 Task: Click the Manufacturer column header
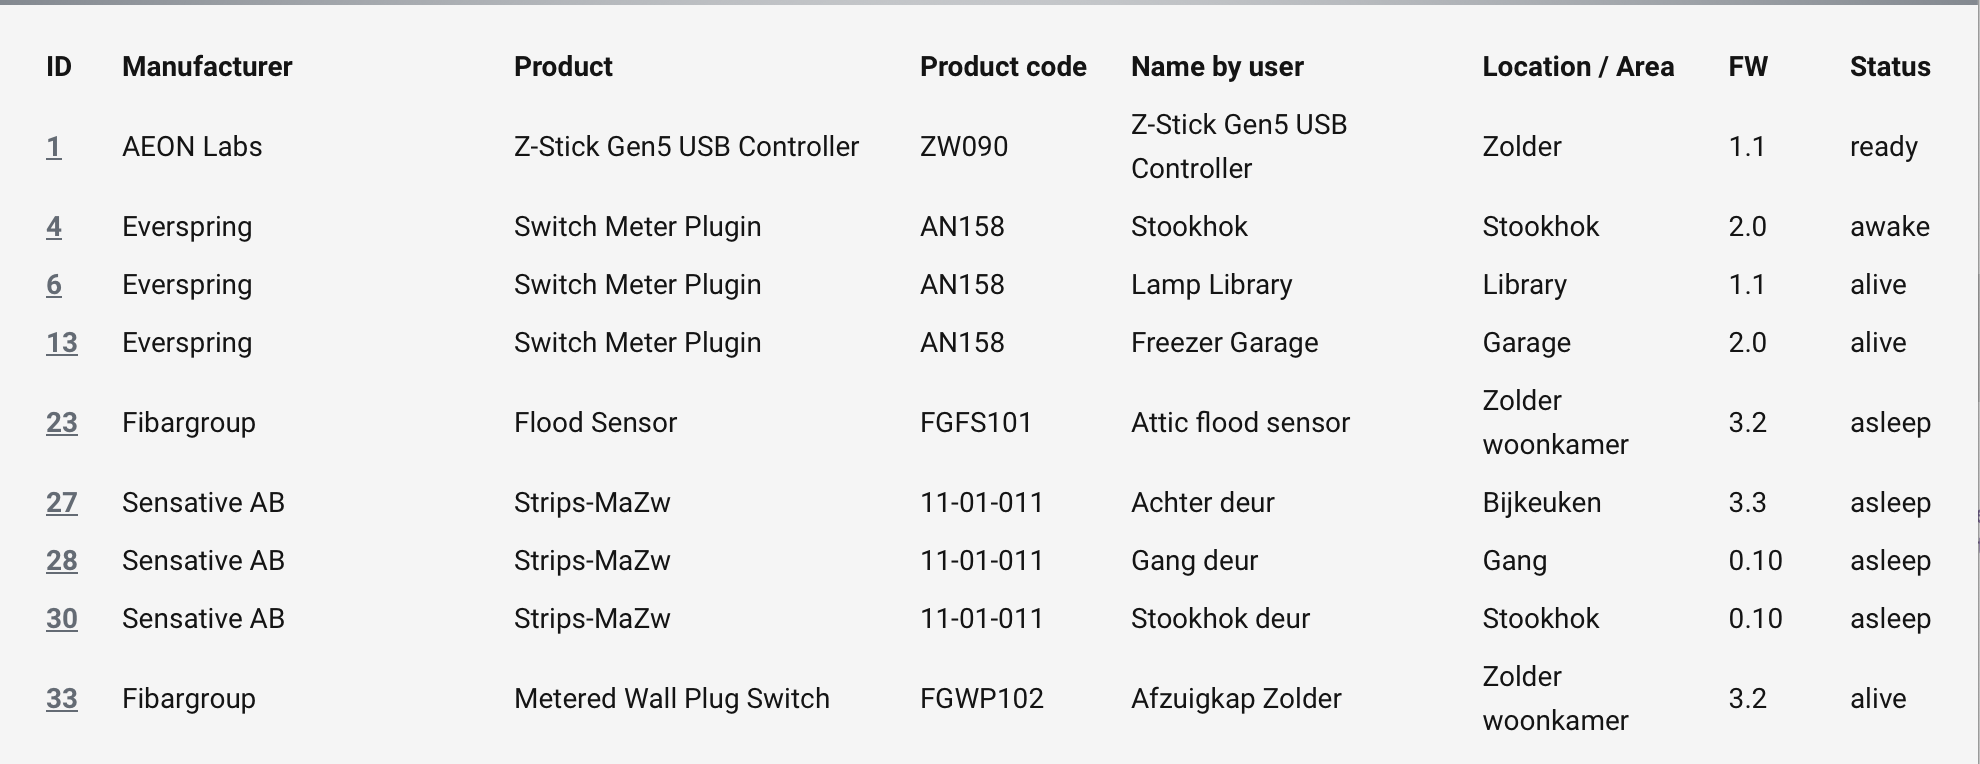[207, 67]
